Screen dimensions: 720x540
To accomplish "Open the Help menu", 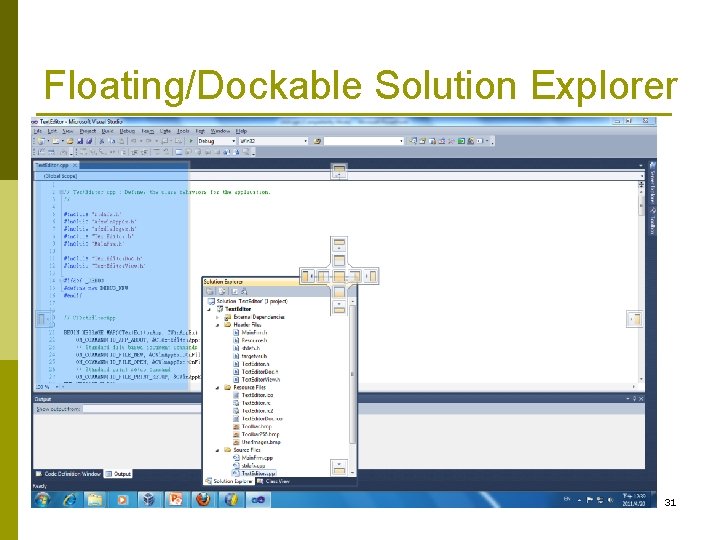I will pyautogui.click(x=241, y=131).
